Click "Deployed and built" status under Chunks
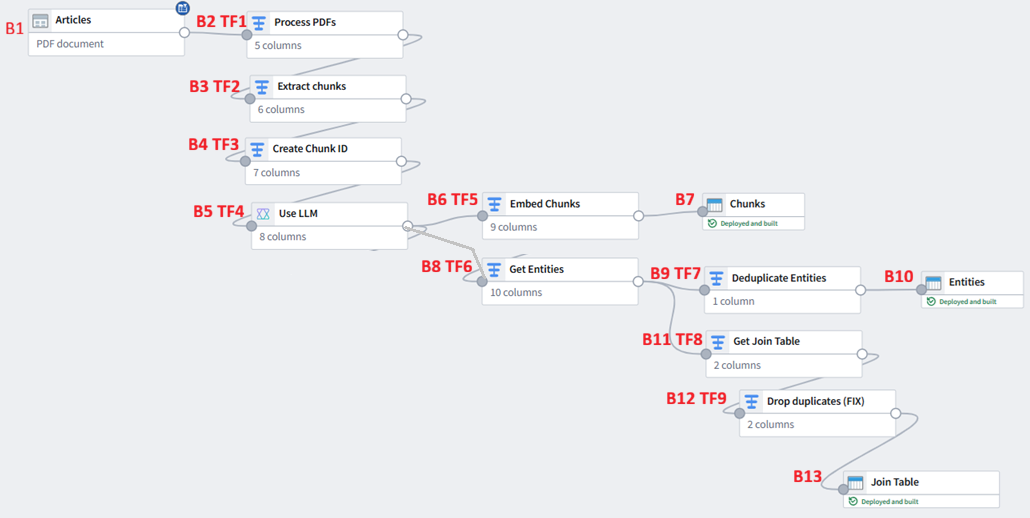The width and height of the screenshot is (1030, 518). 748,223
